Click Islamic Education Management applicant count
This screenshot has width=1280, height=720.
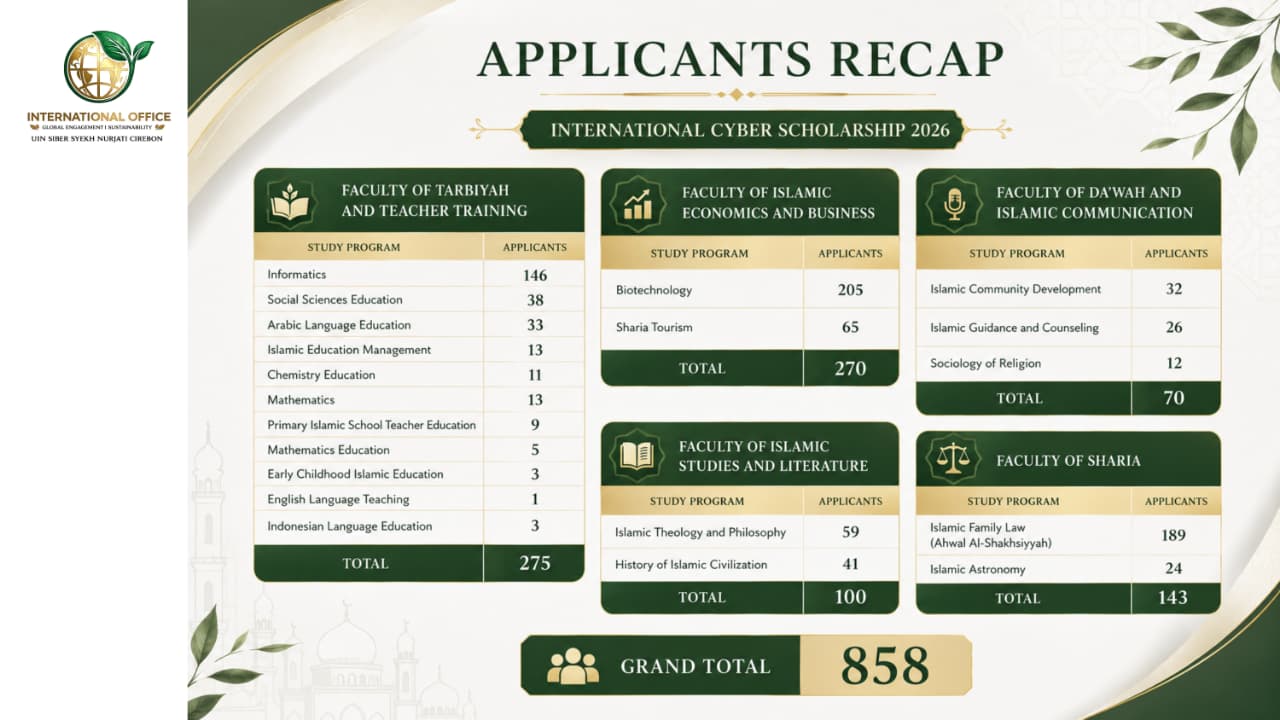535,350
